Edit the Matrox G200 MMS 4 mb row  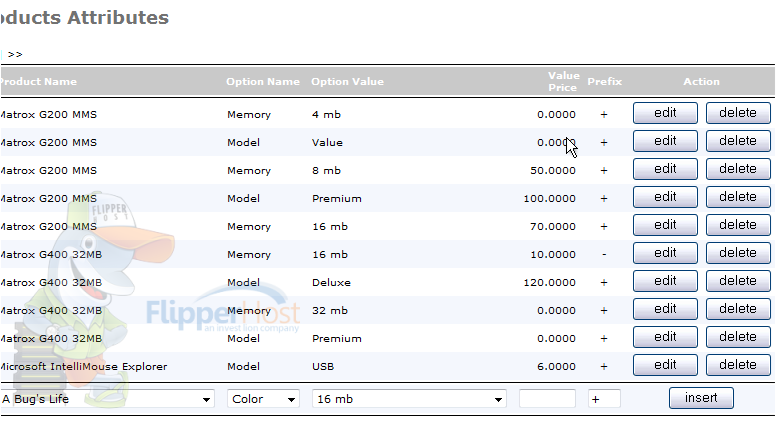[665, 113]
